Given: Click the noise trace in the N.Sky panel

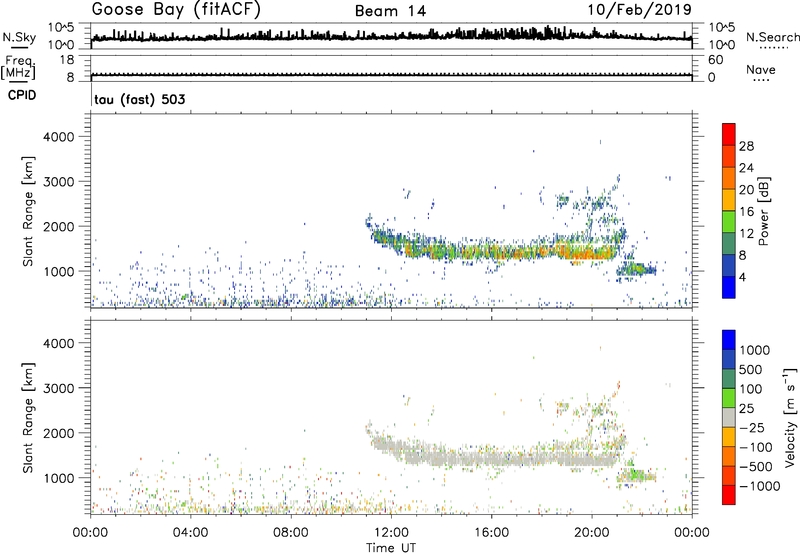Looking at the screenshot, I should (391, 37).
